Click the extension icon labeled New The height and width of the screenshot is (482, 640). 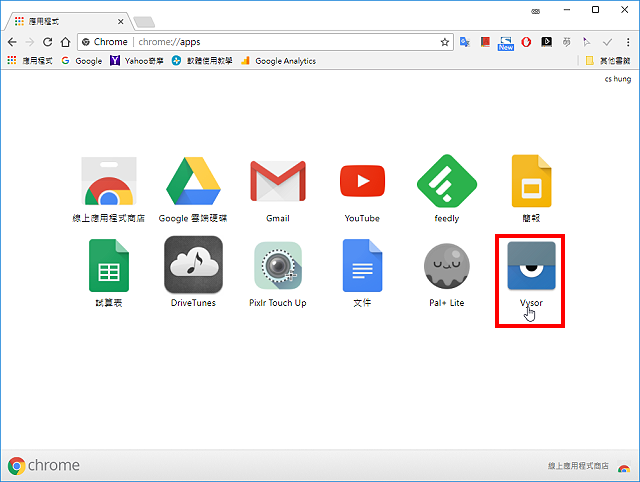(x=506, y=43)
